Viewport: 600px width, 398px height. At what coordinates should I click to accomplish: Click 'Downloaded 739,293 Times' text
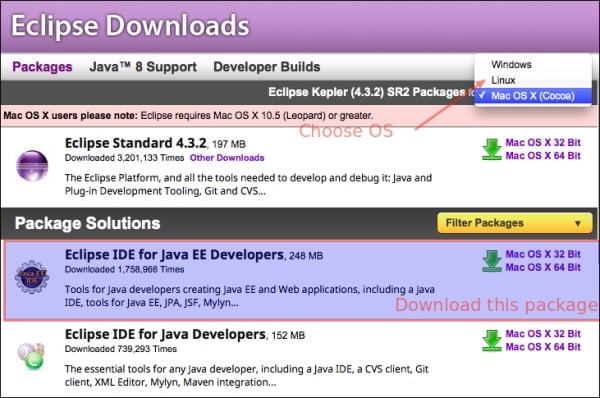point(121,349)
